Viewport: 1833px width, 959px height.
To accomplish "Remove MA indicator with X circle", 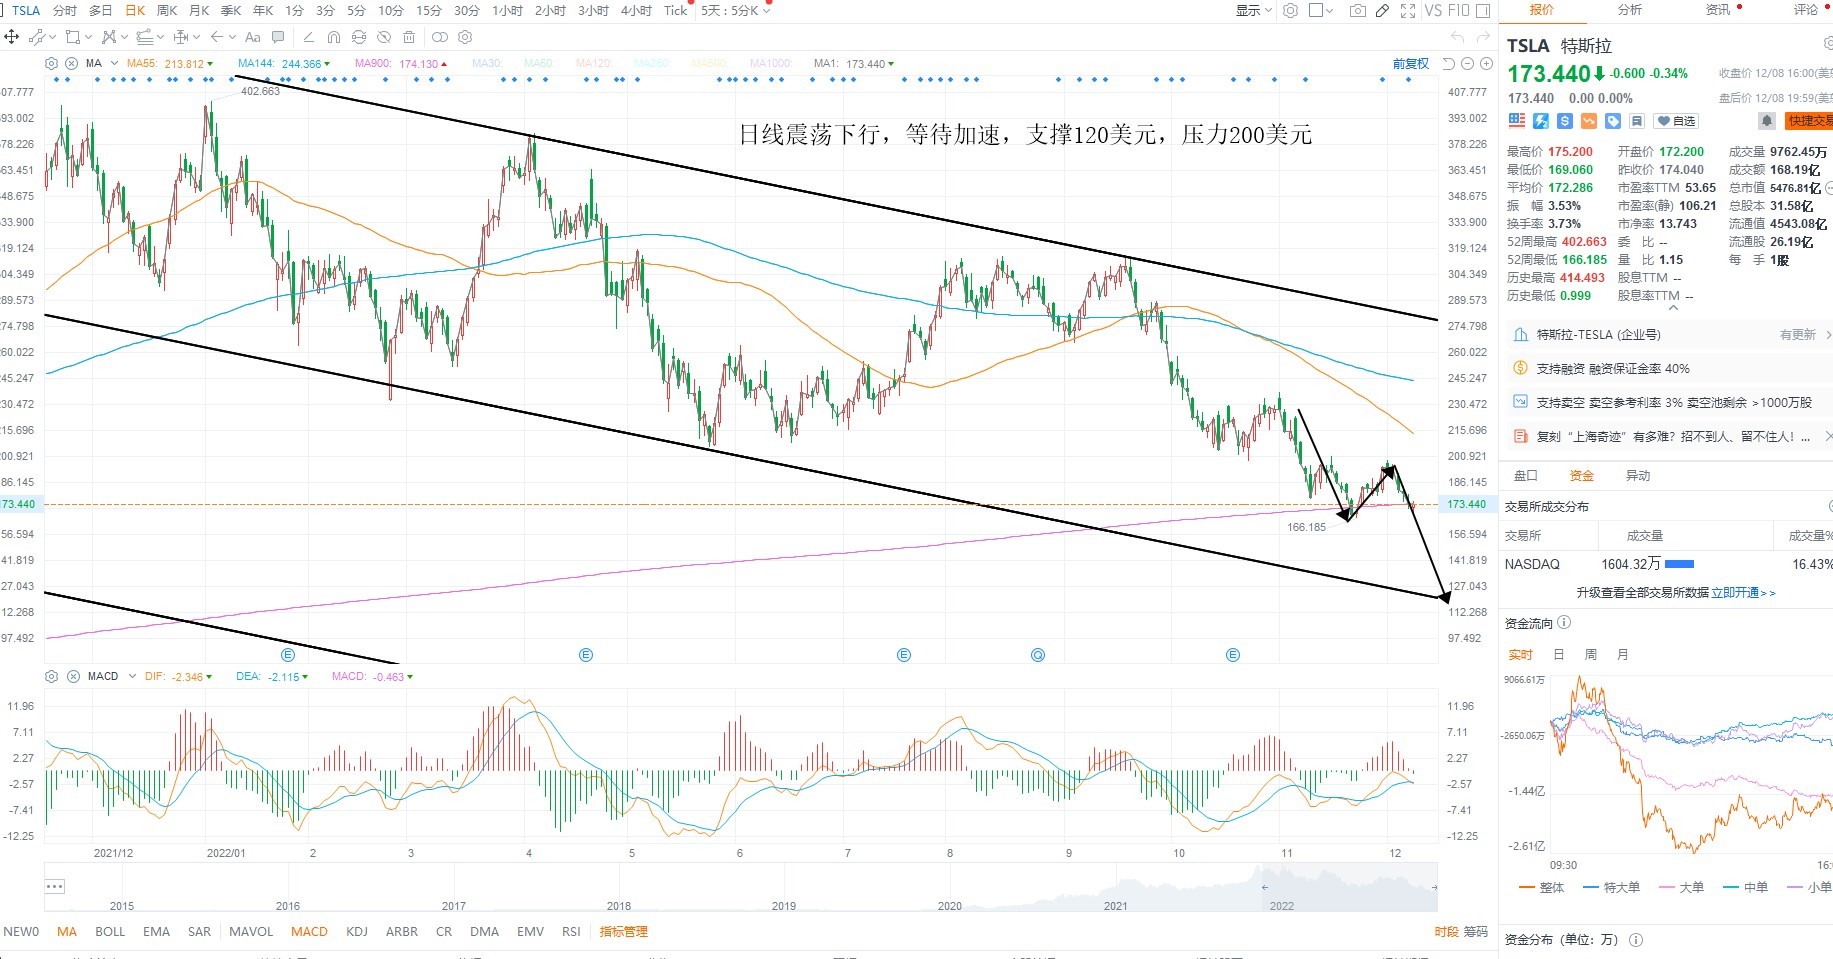I will coord(71,63).
